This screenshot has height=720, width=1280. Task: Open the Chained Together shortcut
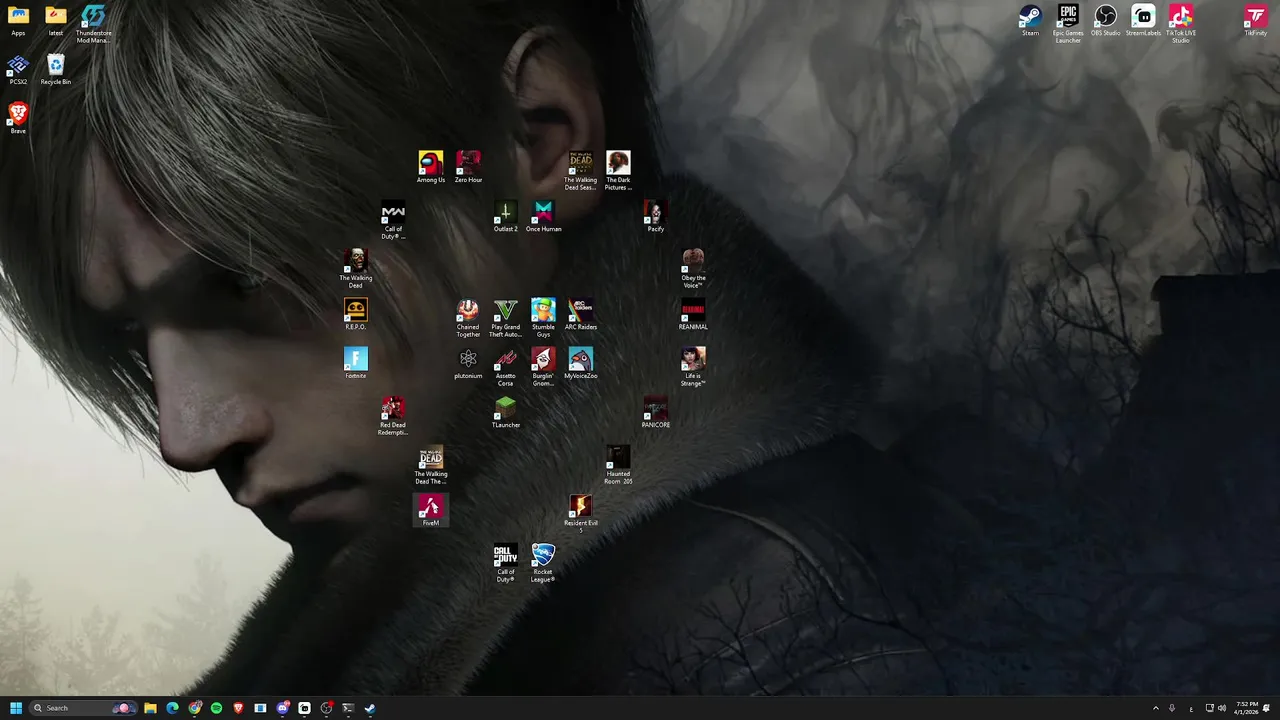[468, 318]
